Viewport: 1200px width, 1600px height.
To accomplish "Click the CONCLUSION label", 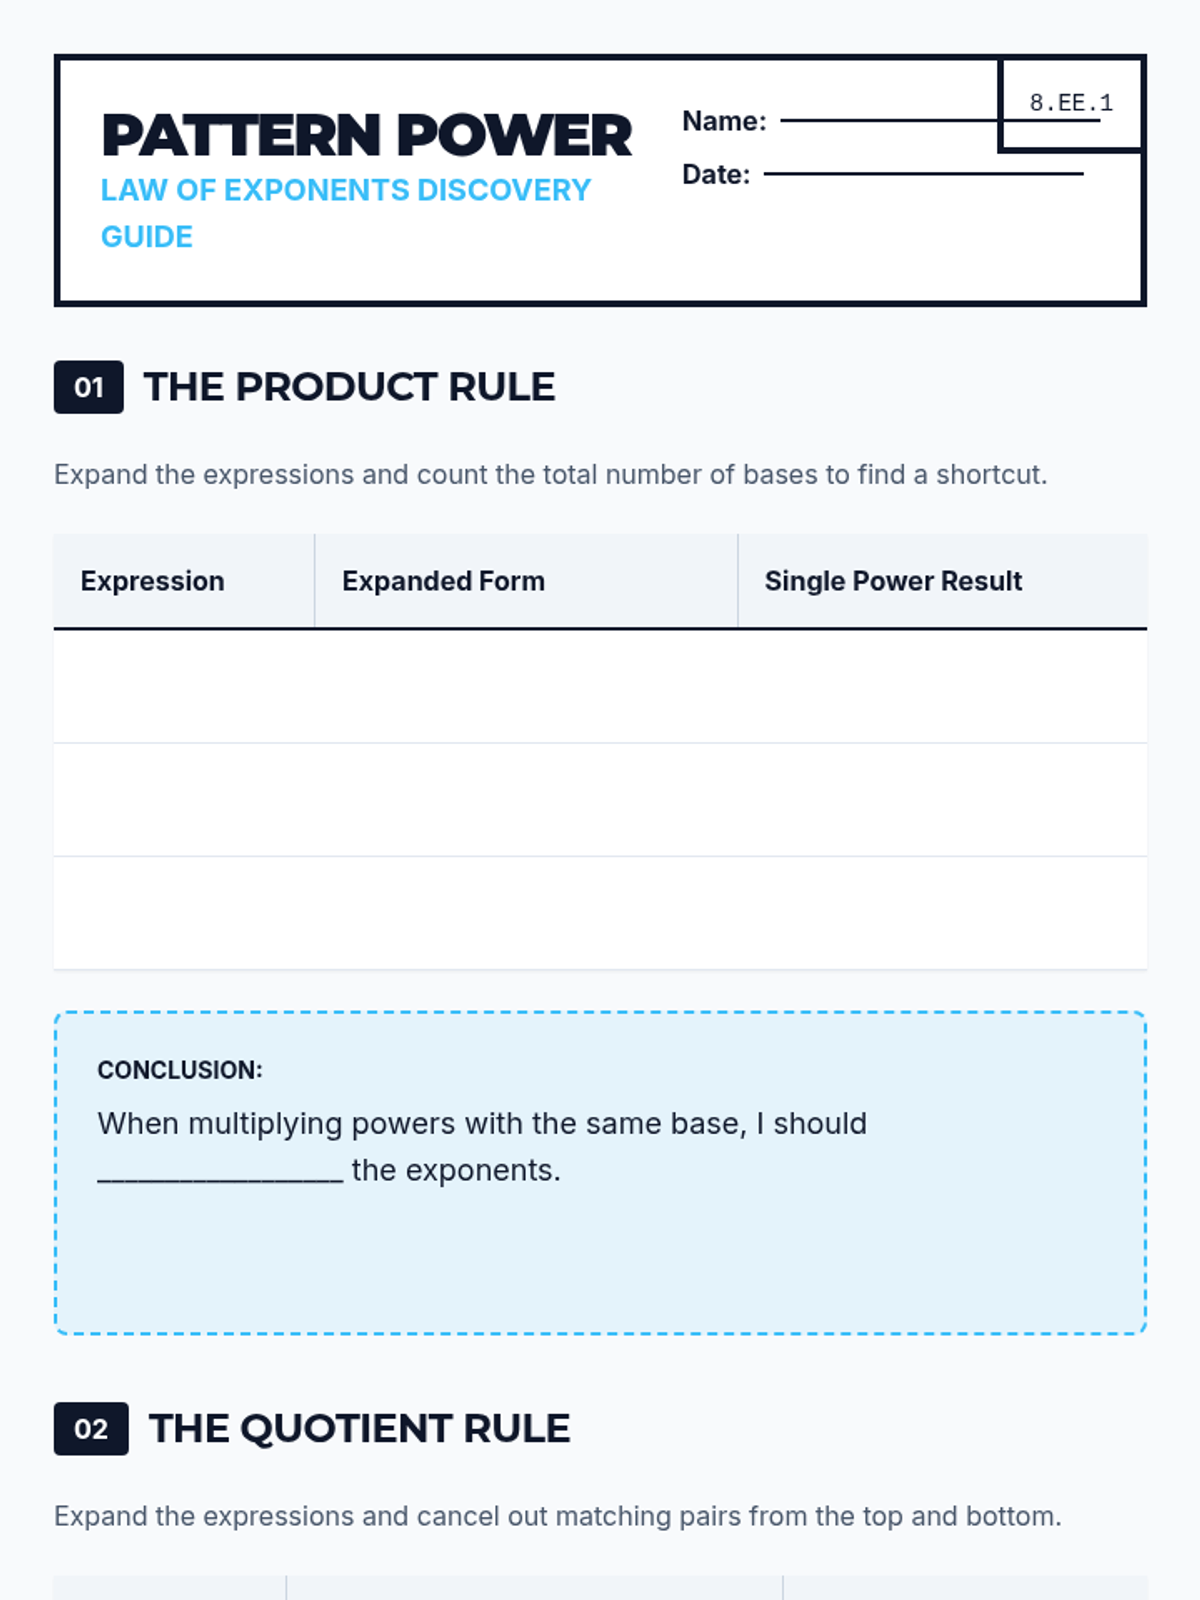I will coord(180,1070).
